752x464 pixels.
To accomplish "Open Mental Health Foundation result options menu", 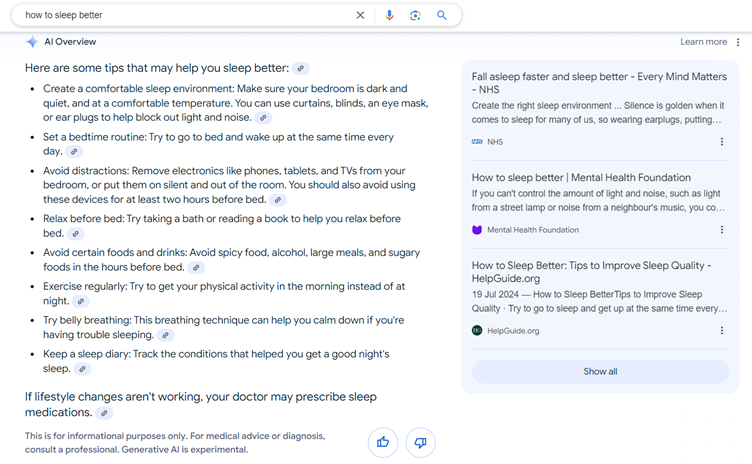I will coord(722,230).
